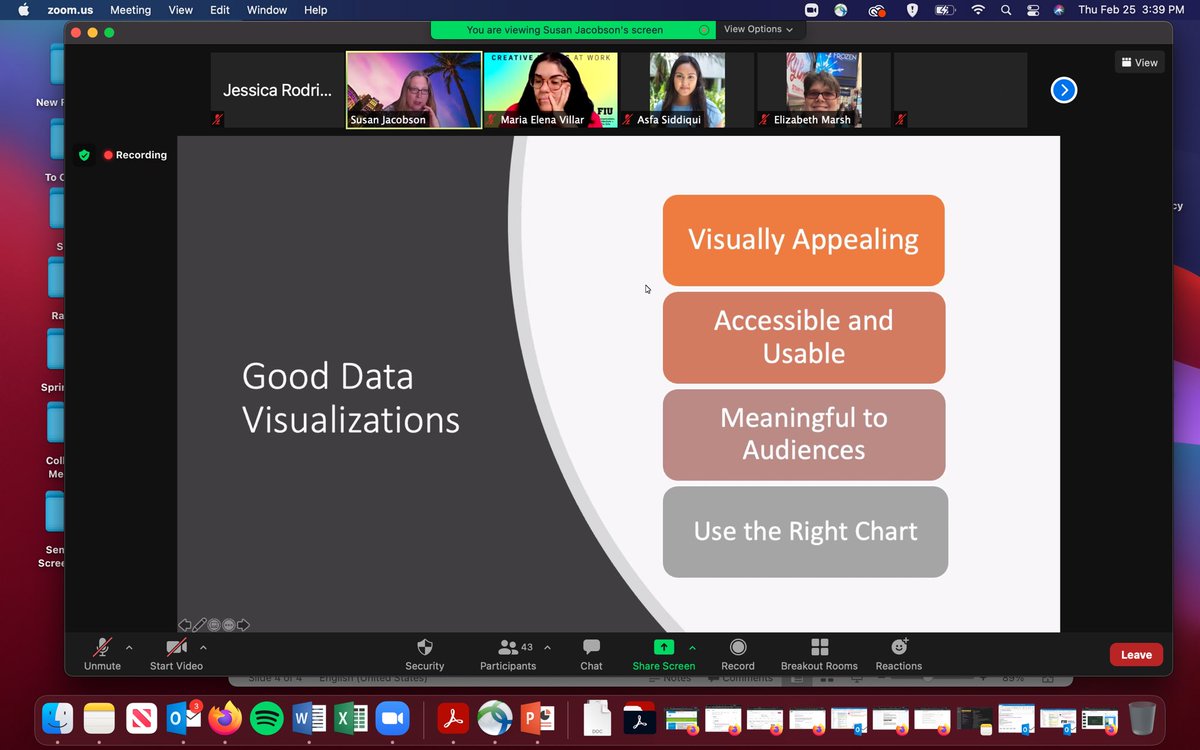Open the Edit menu

click(220, 10)
